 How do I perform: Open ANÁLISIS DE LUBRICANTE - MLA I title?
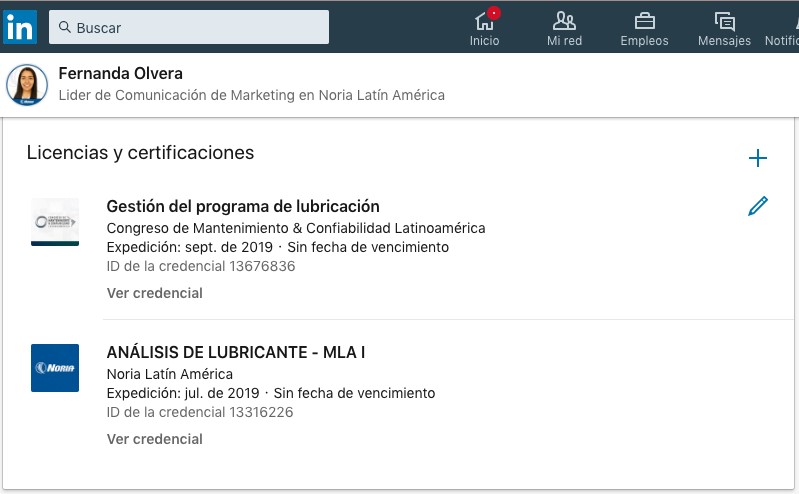(x=236, y=352)
